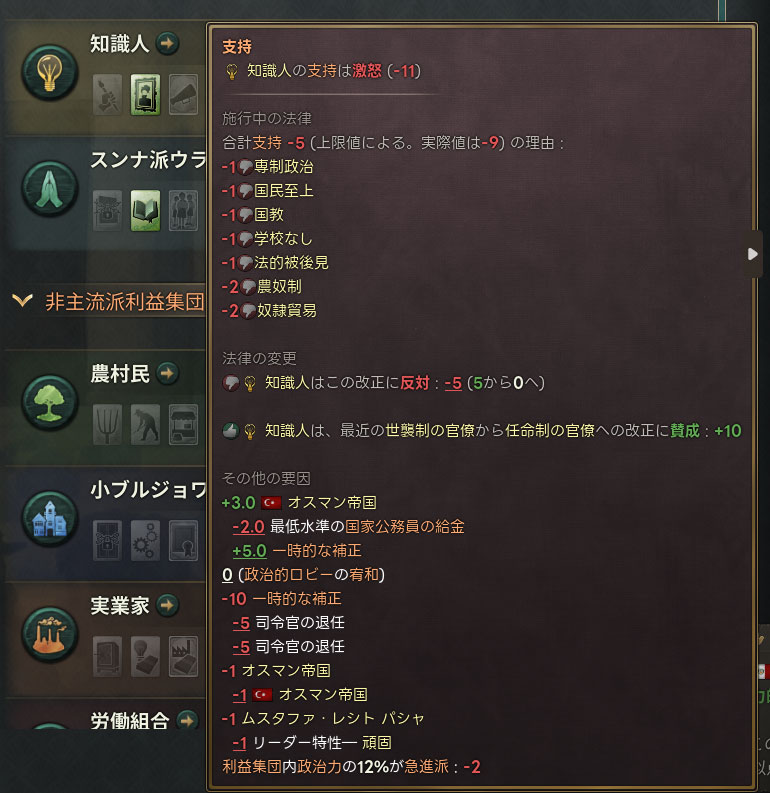The height and width of the screenshot is (793, 770).
Task: Click the 非主流派利益集団 header label
Action: pos(125,302)
